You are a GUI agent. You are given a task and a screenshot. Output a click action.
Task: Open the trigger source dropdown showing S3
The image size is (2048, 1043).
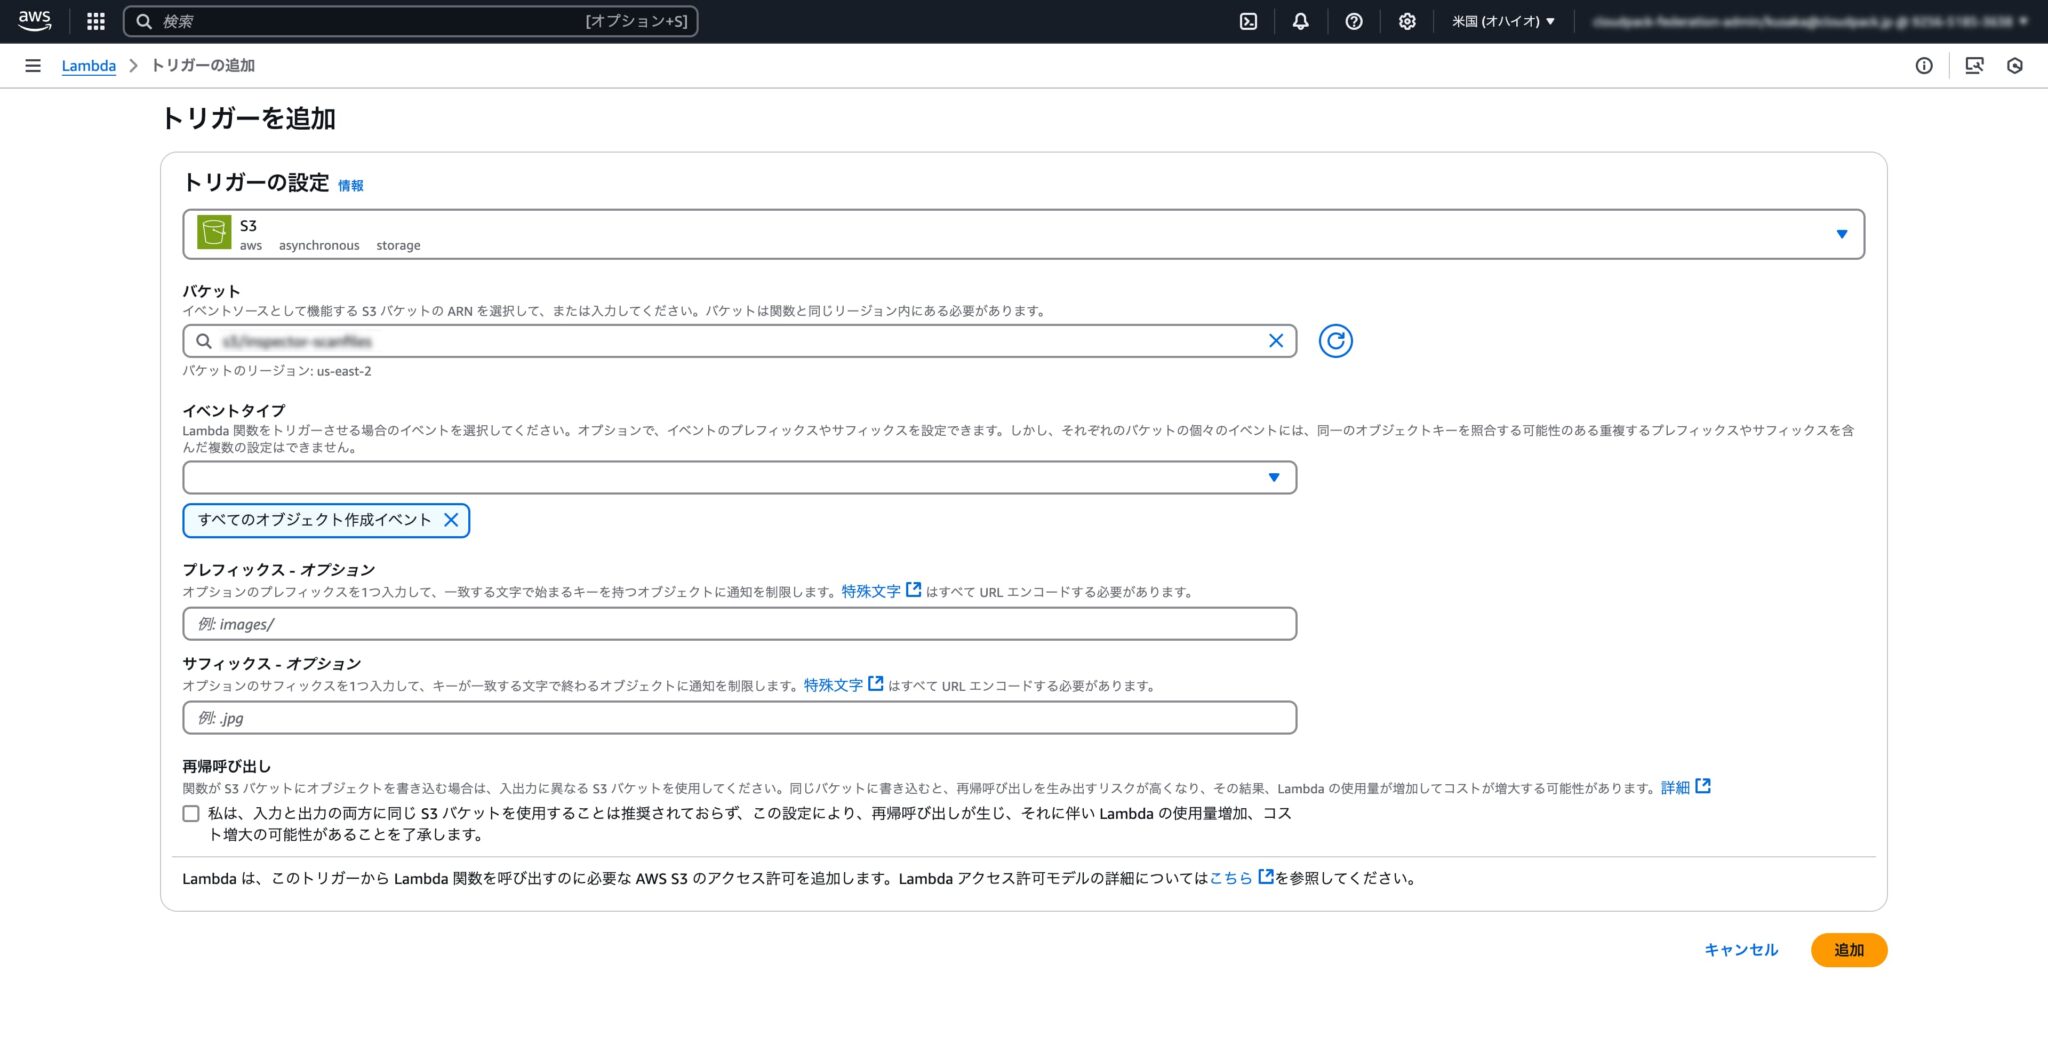(1843, 234)
